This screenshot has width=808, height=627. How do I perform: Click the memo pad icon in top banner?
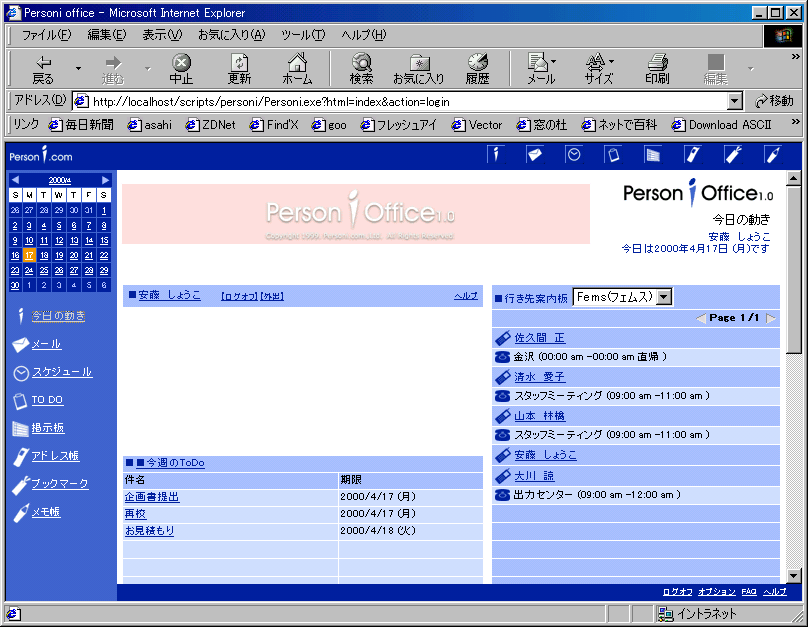coord(772,154)
